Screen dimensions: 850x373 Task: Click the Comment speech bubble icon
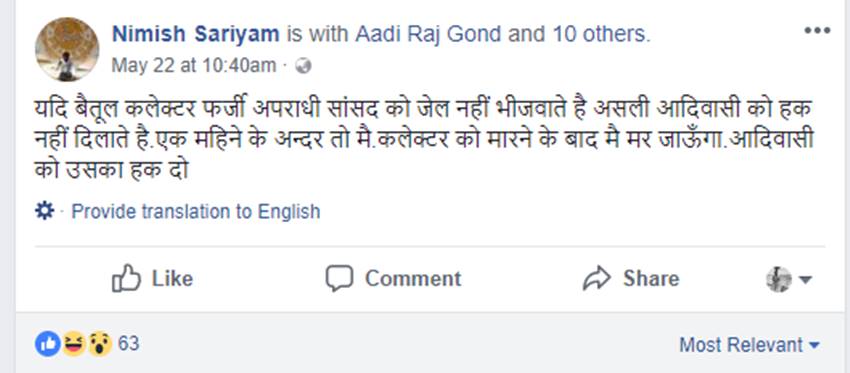pos(339,279)
